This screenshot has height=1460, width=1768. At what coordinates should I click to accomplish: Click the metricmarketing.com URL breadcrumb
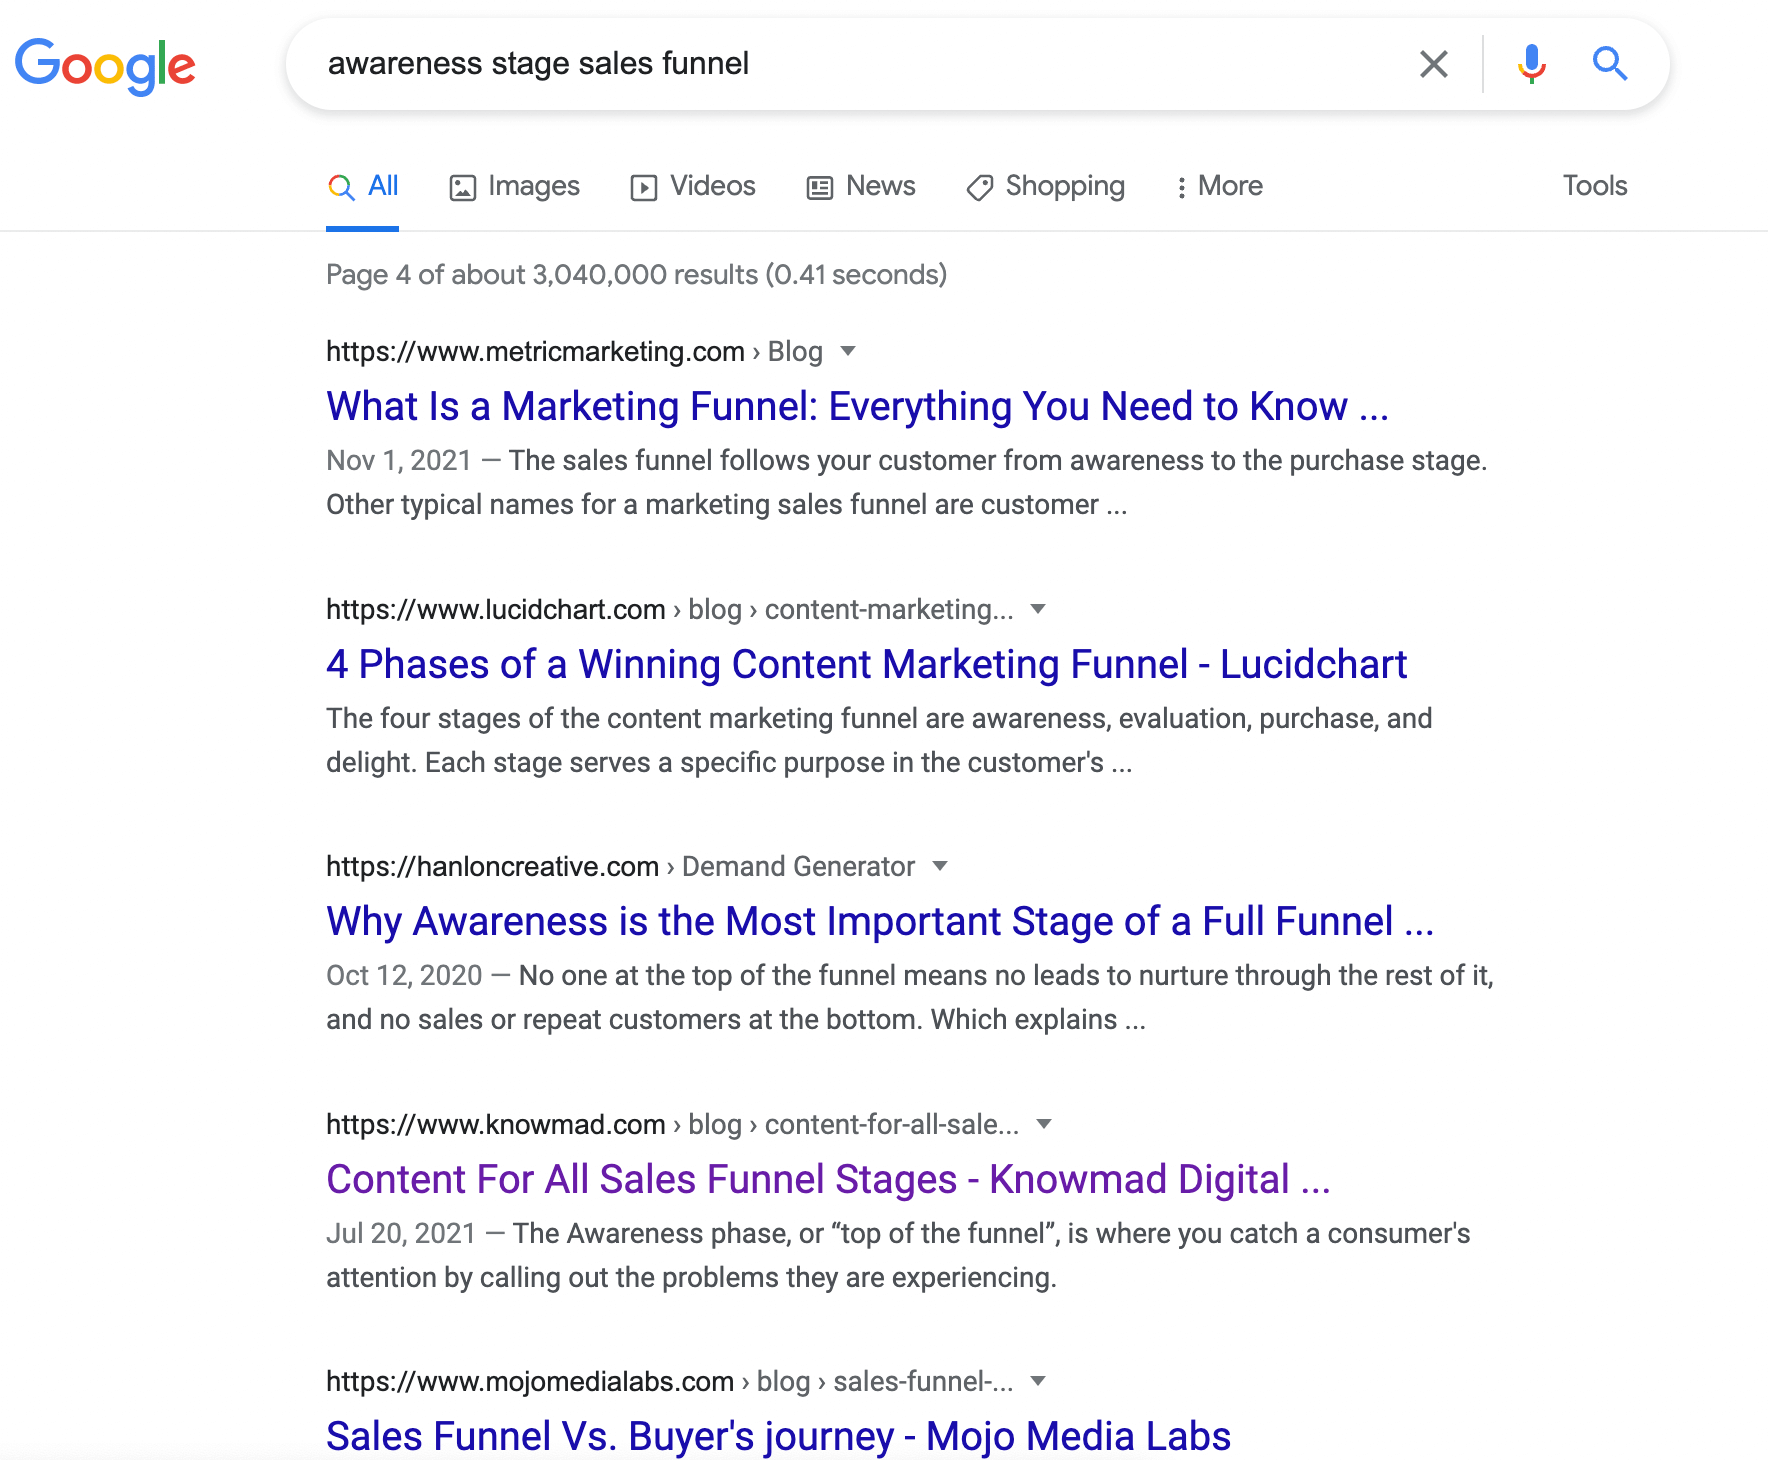click(575, 352)
